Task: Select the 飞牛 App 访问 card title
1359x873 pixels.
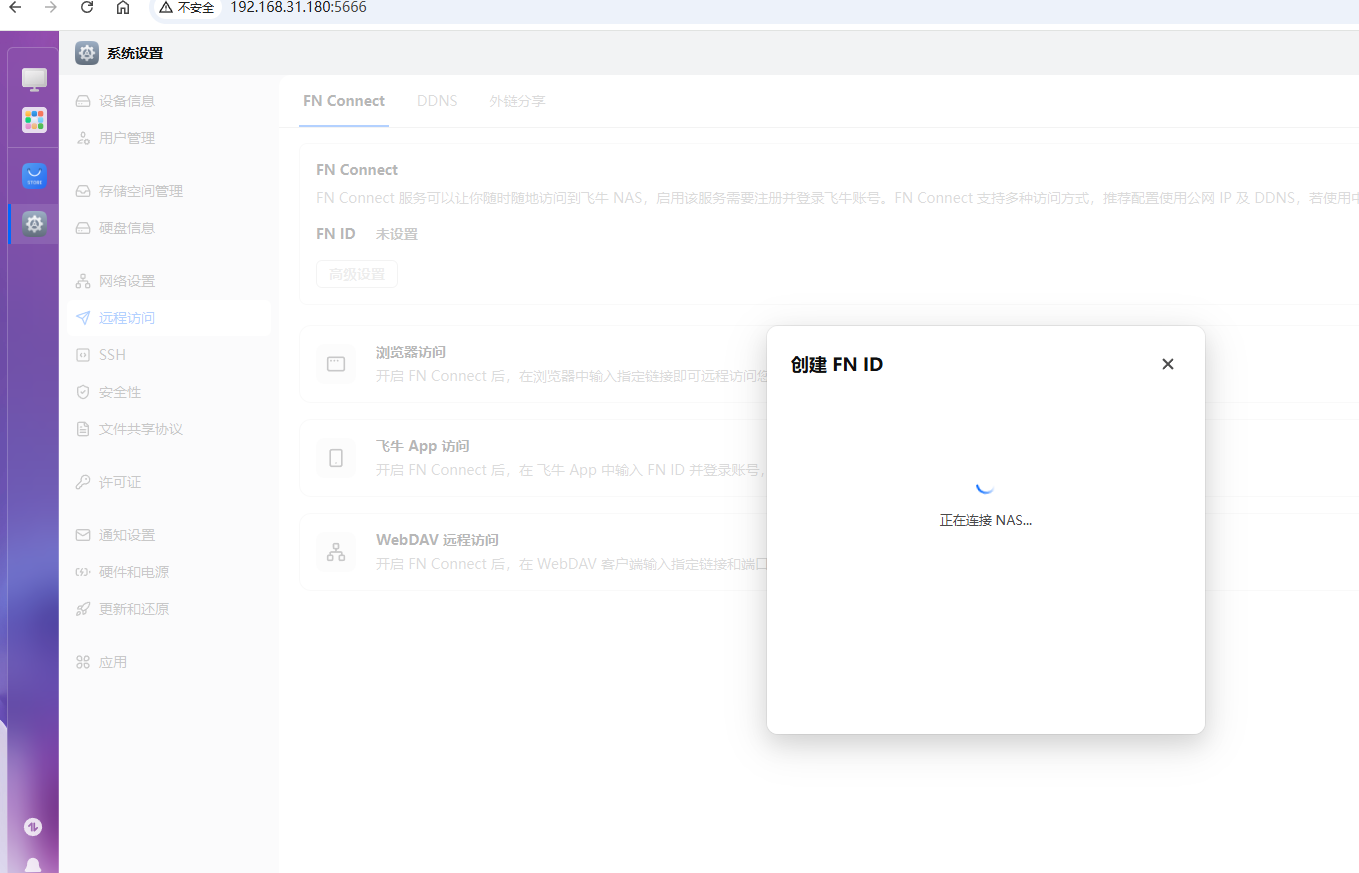Action: (423, 446)
